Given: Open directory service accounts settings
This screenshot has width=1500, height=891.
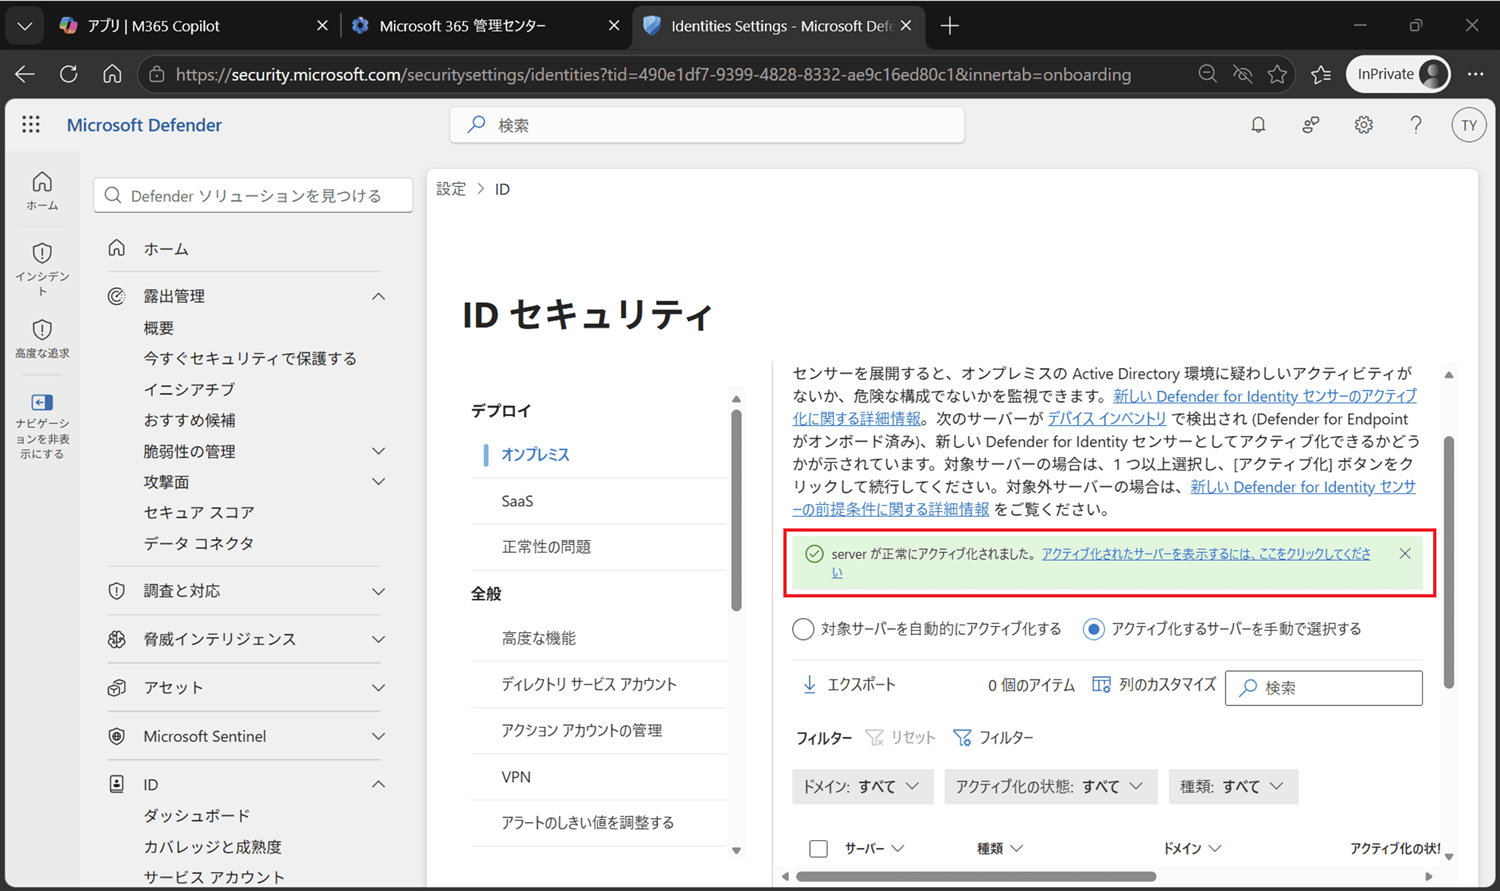Looking at the screenshot, I should point(589,684).
